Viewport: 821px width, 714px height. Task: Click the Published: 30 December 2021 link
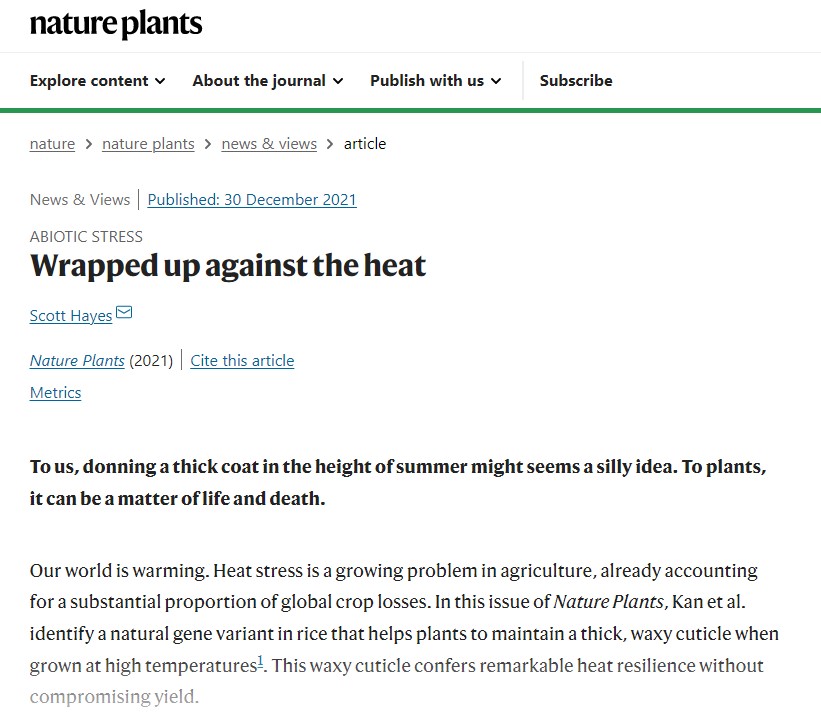coord(252,200)
